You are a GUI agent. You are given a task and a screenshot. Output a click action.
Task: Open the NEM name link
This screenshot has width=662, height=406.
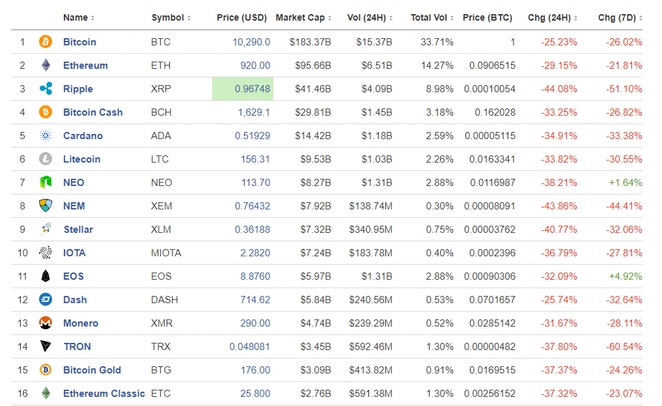pos(74,206)
